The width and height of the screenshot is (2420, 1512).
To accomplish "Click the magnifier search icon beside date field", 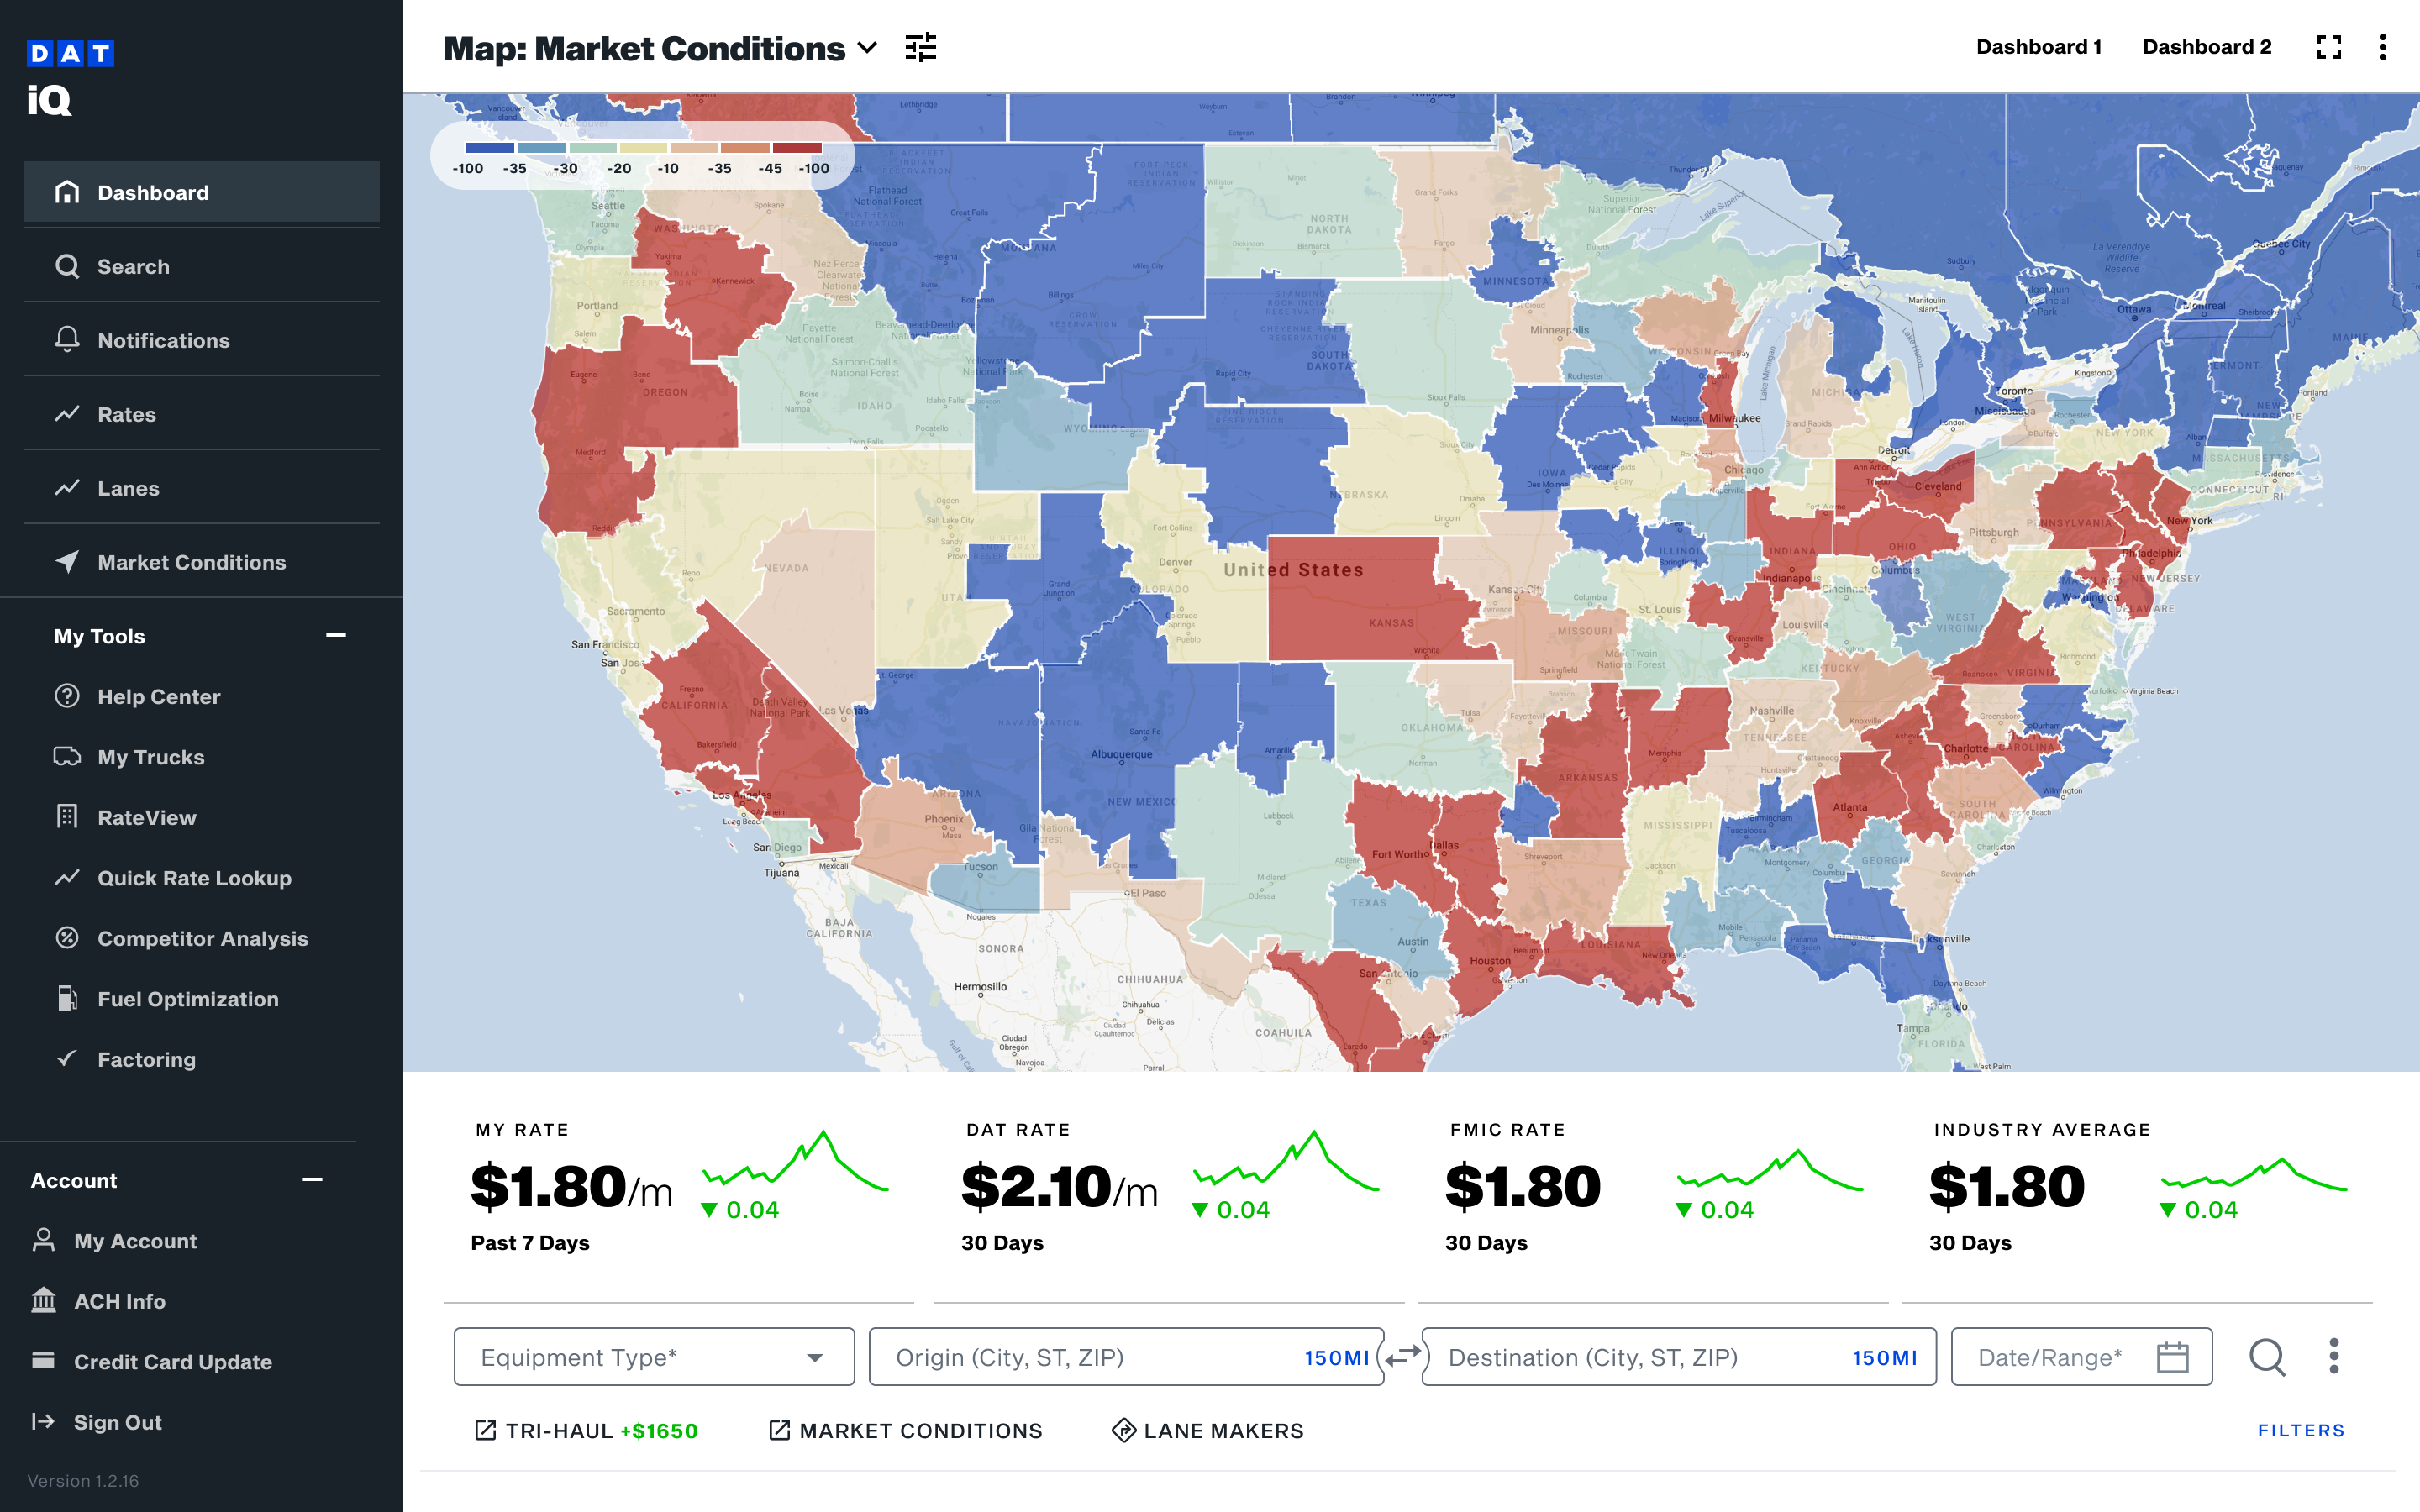I will click(2267, 1357).
